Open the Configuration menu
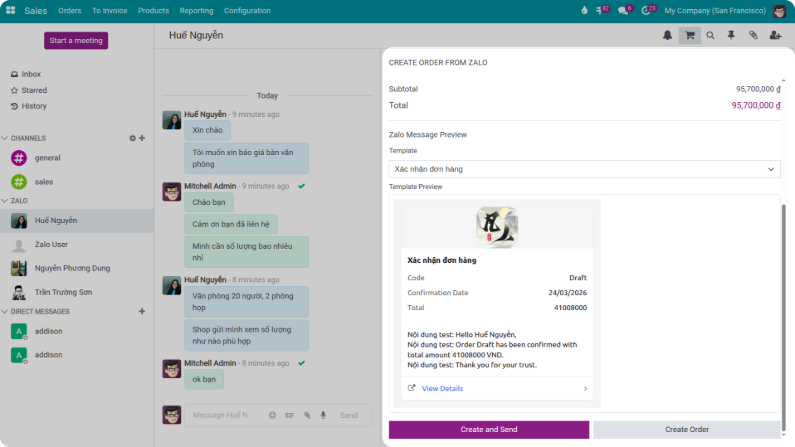This screenshot has width=795, height=447. [247, 11]
